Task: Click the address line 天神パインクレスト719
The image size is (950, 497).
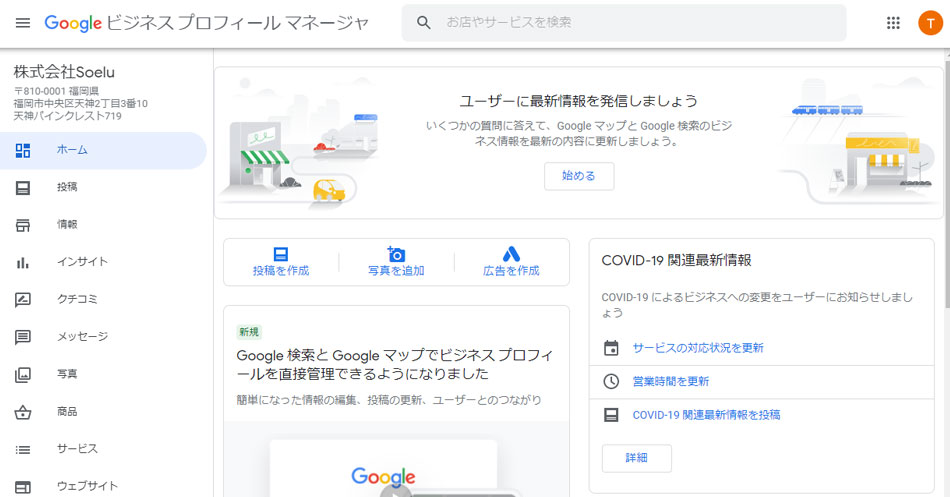Action: click(67, 116)
